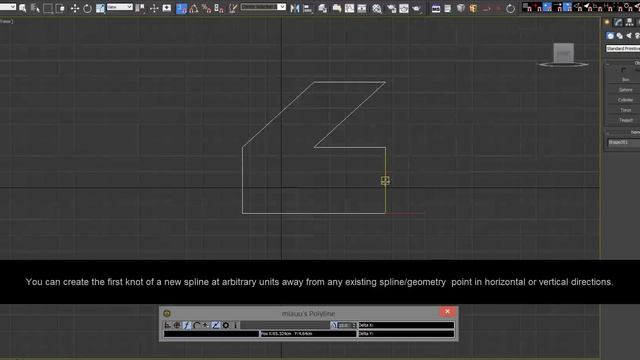Open the Schematic View
Screen dimensions: 640x360
pyautogui.click(x=362, y=8)
